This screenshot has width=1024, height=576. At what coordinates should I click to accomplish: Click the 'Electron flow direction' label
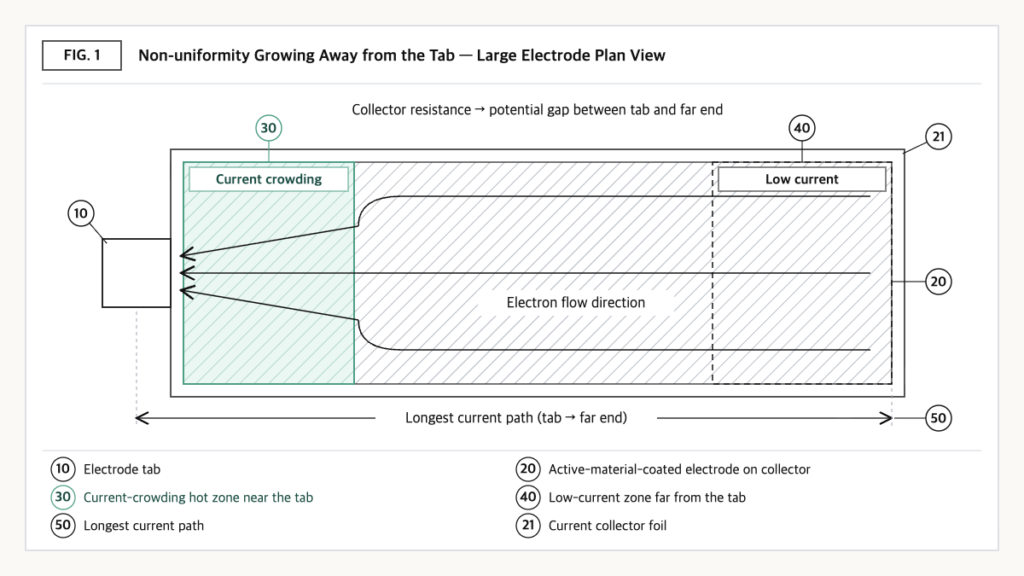(x=575, y=302)
